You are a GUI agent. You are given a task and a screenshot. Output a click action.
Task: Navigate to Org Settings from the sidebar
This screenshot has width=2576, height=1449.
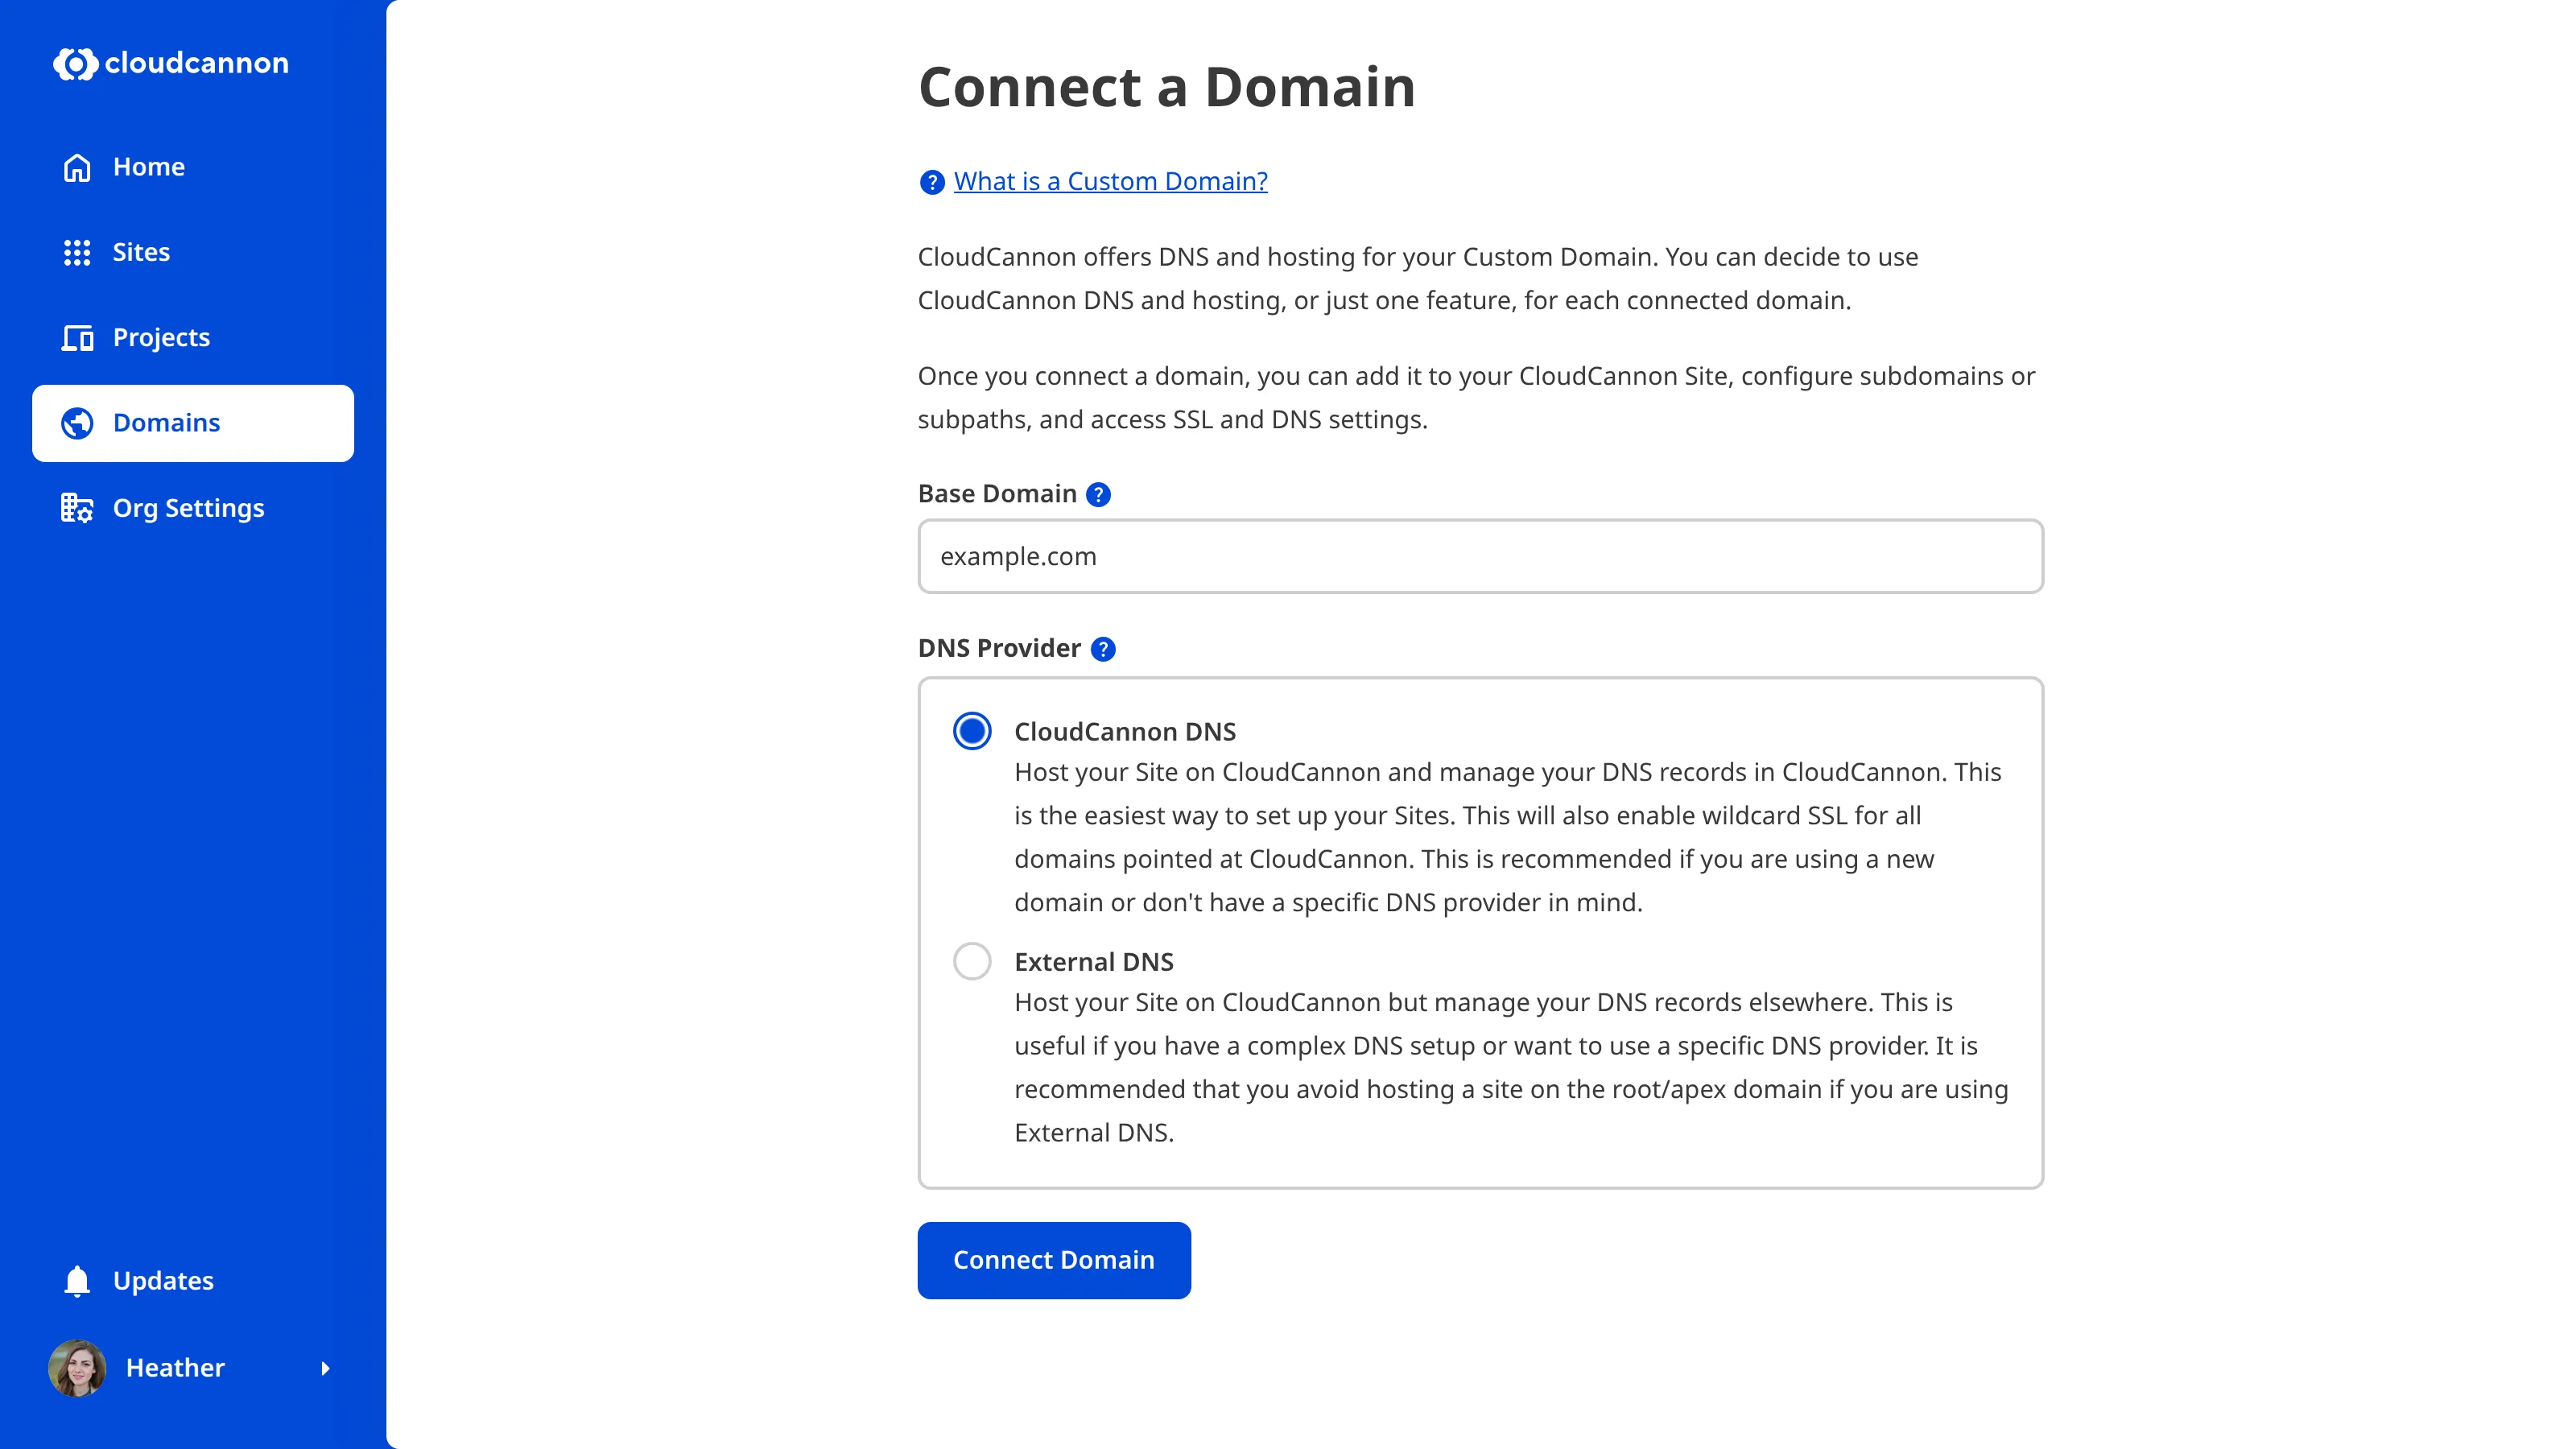pyautogui.click(x=188, y=508)
